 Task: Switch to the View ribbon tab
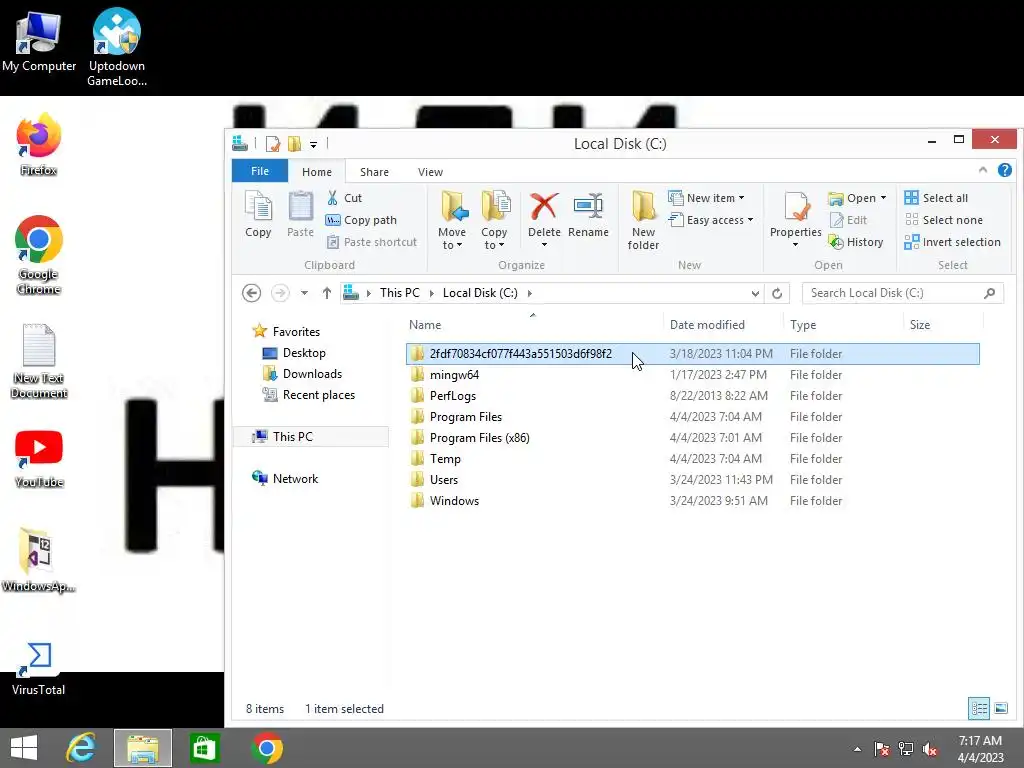click(430, 172)
